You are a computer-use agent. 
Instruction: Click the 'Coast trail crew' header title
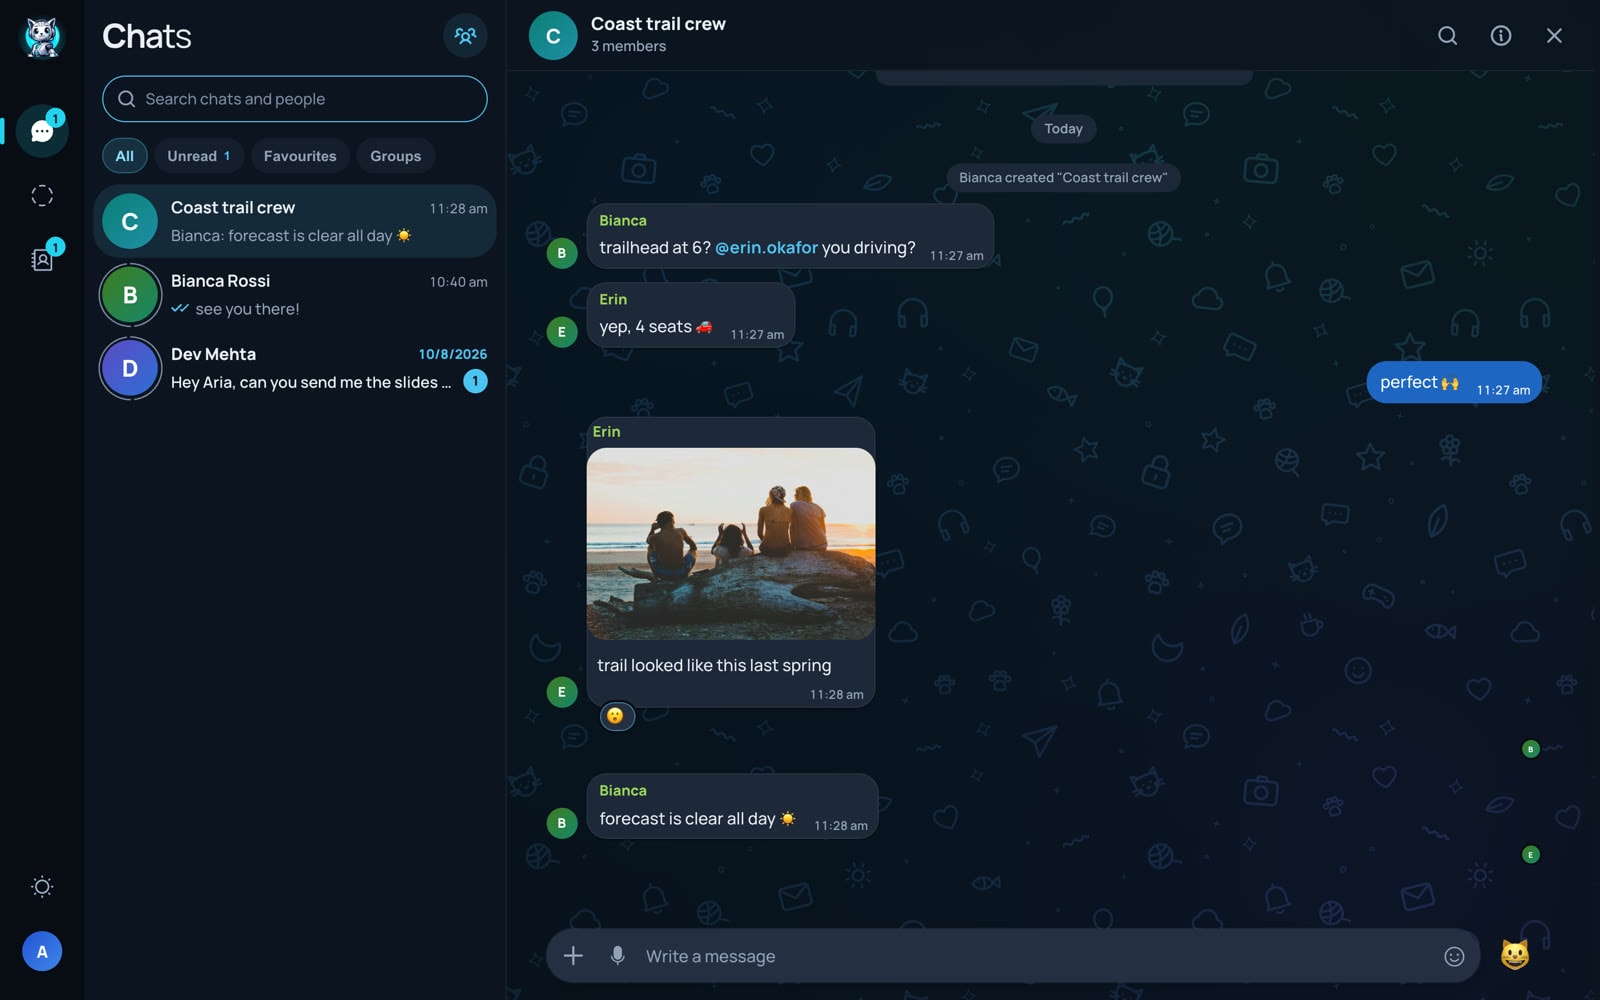pos(658,24)
